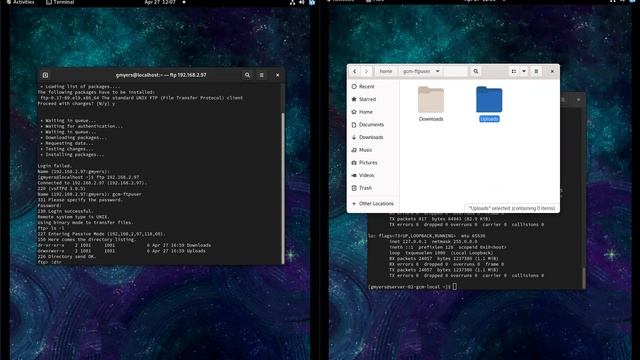Click the 'Proceed with changes? [N/y]' line

pyautogui.click(x=76, y=104)
